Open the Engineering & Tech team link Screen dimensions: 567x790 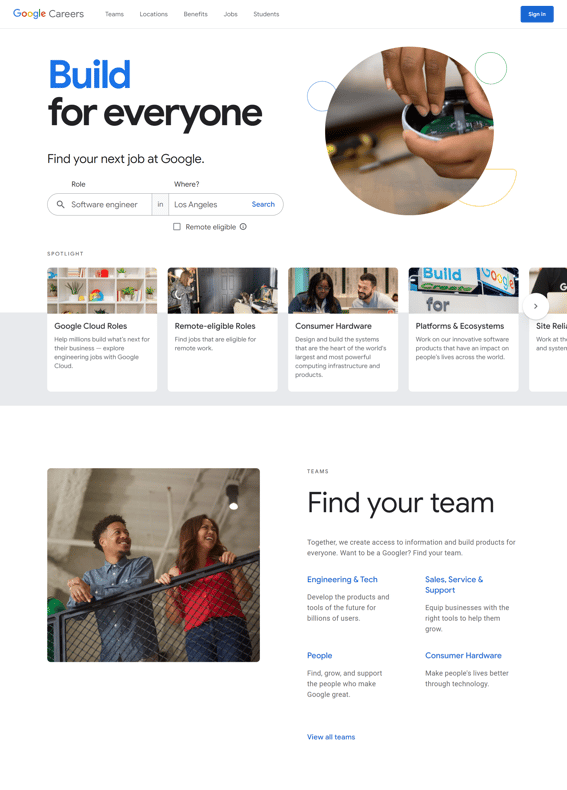pyautogui.click(x=342, y=579)
